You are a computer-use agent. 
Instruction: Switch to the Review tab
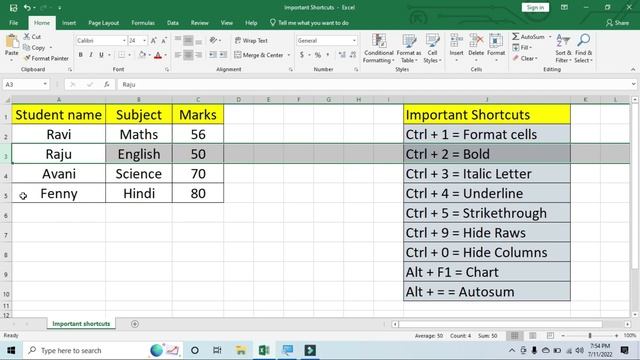coord(200,23)
